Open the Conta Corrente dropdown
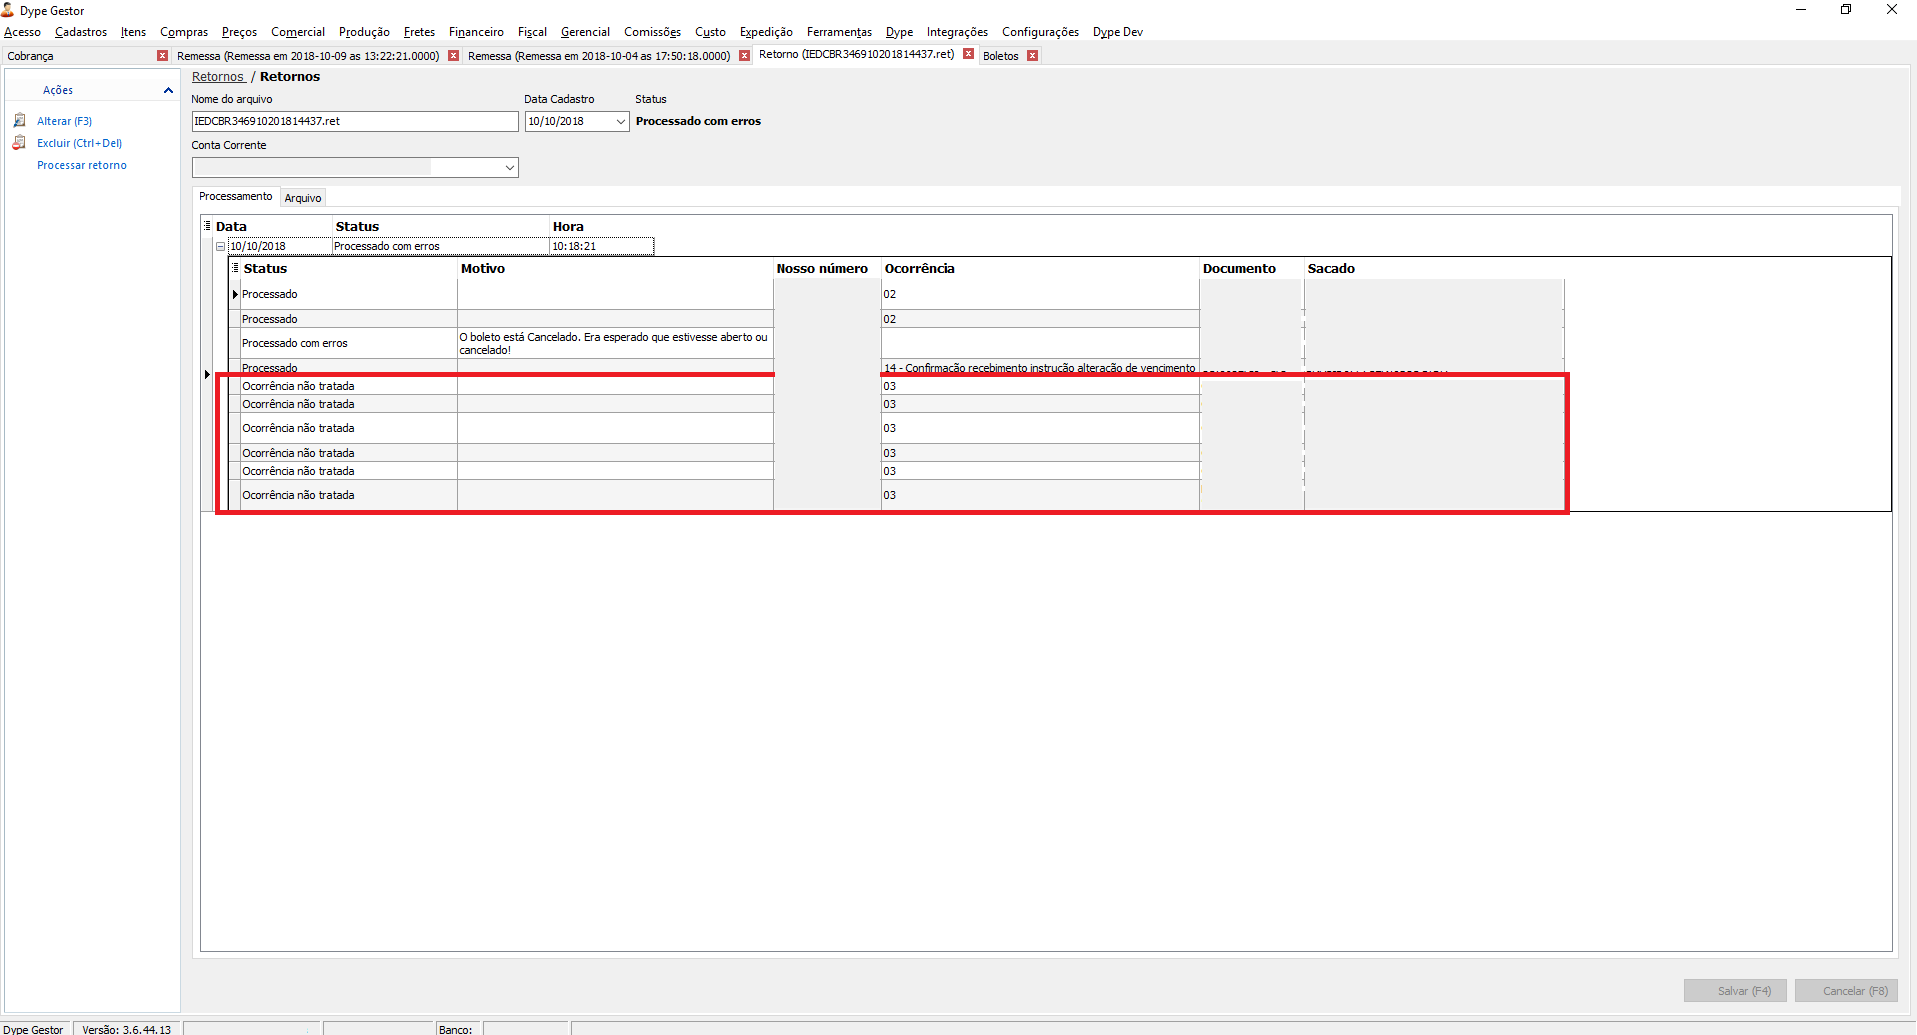This screenshot has height=1035, width=1917. coord(510,167)
